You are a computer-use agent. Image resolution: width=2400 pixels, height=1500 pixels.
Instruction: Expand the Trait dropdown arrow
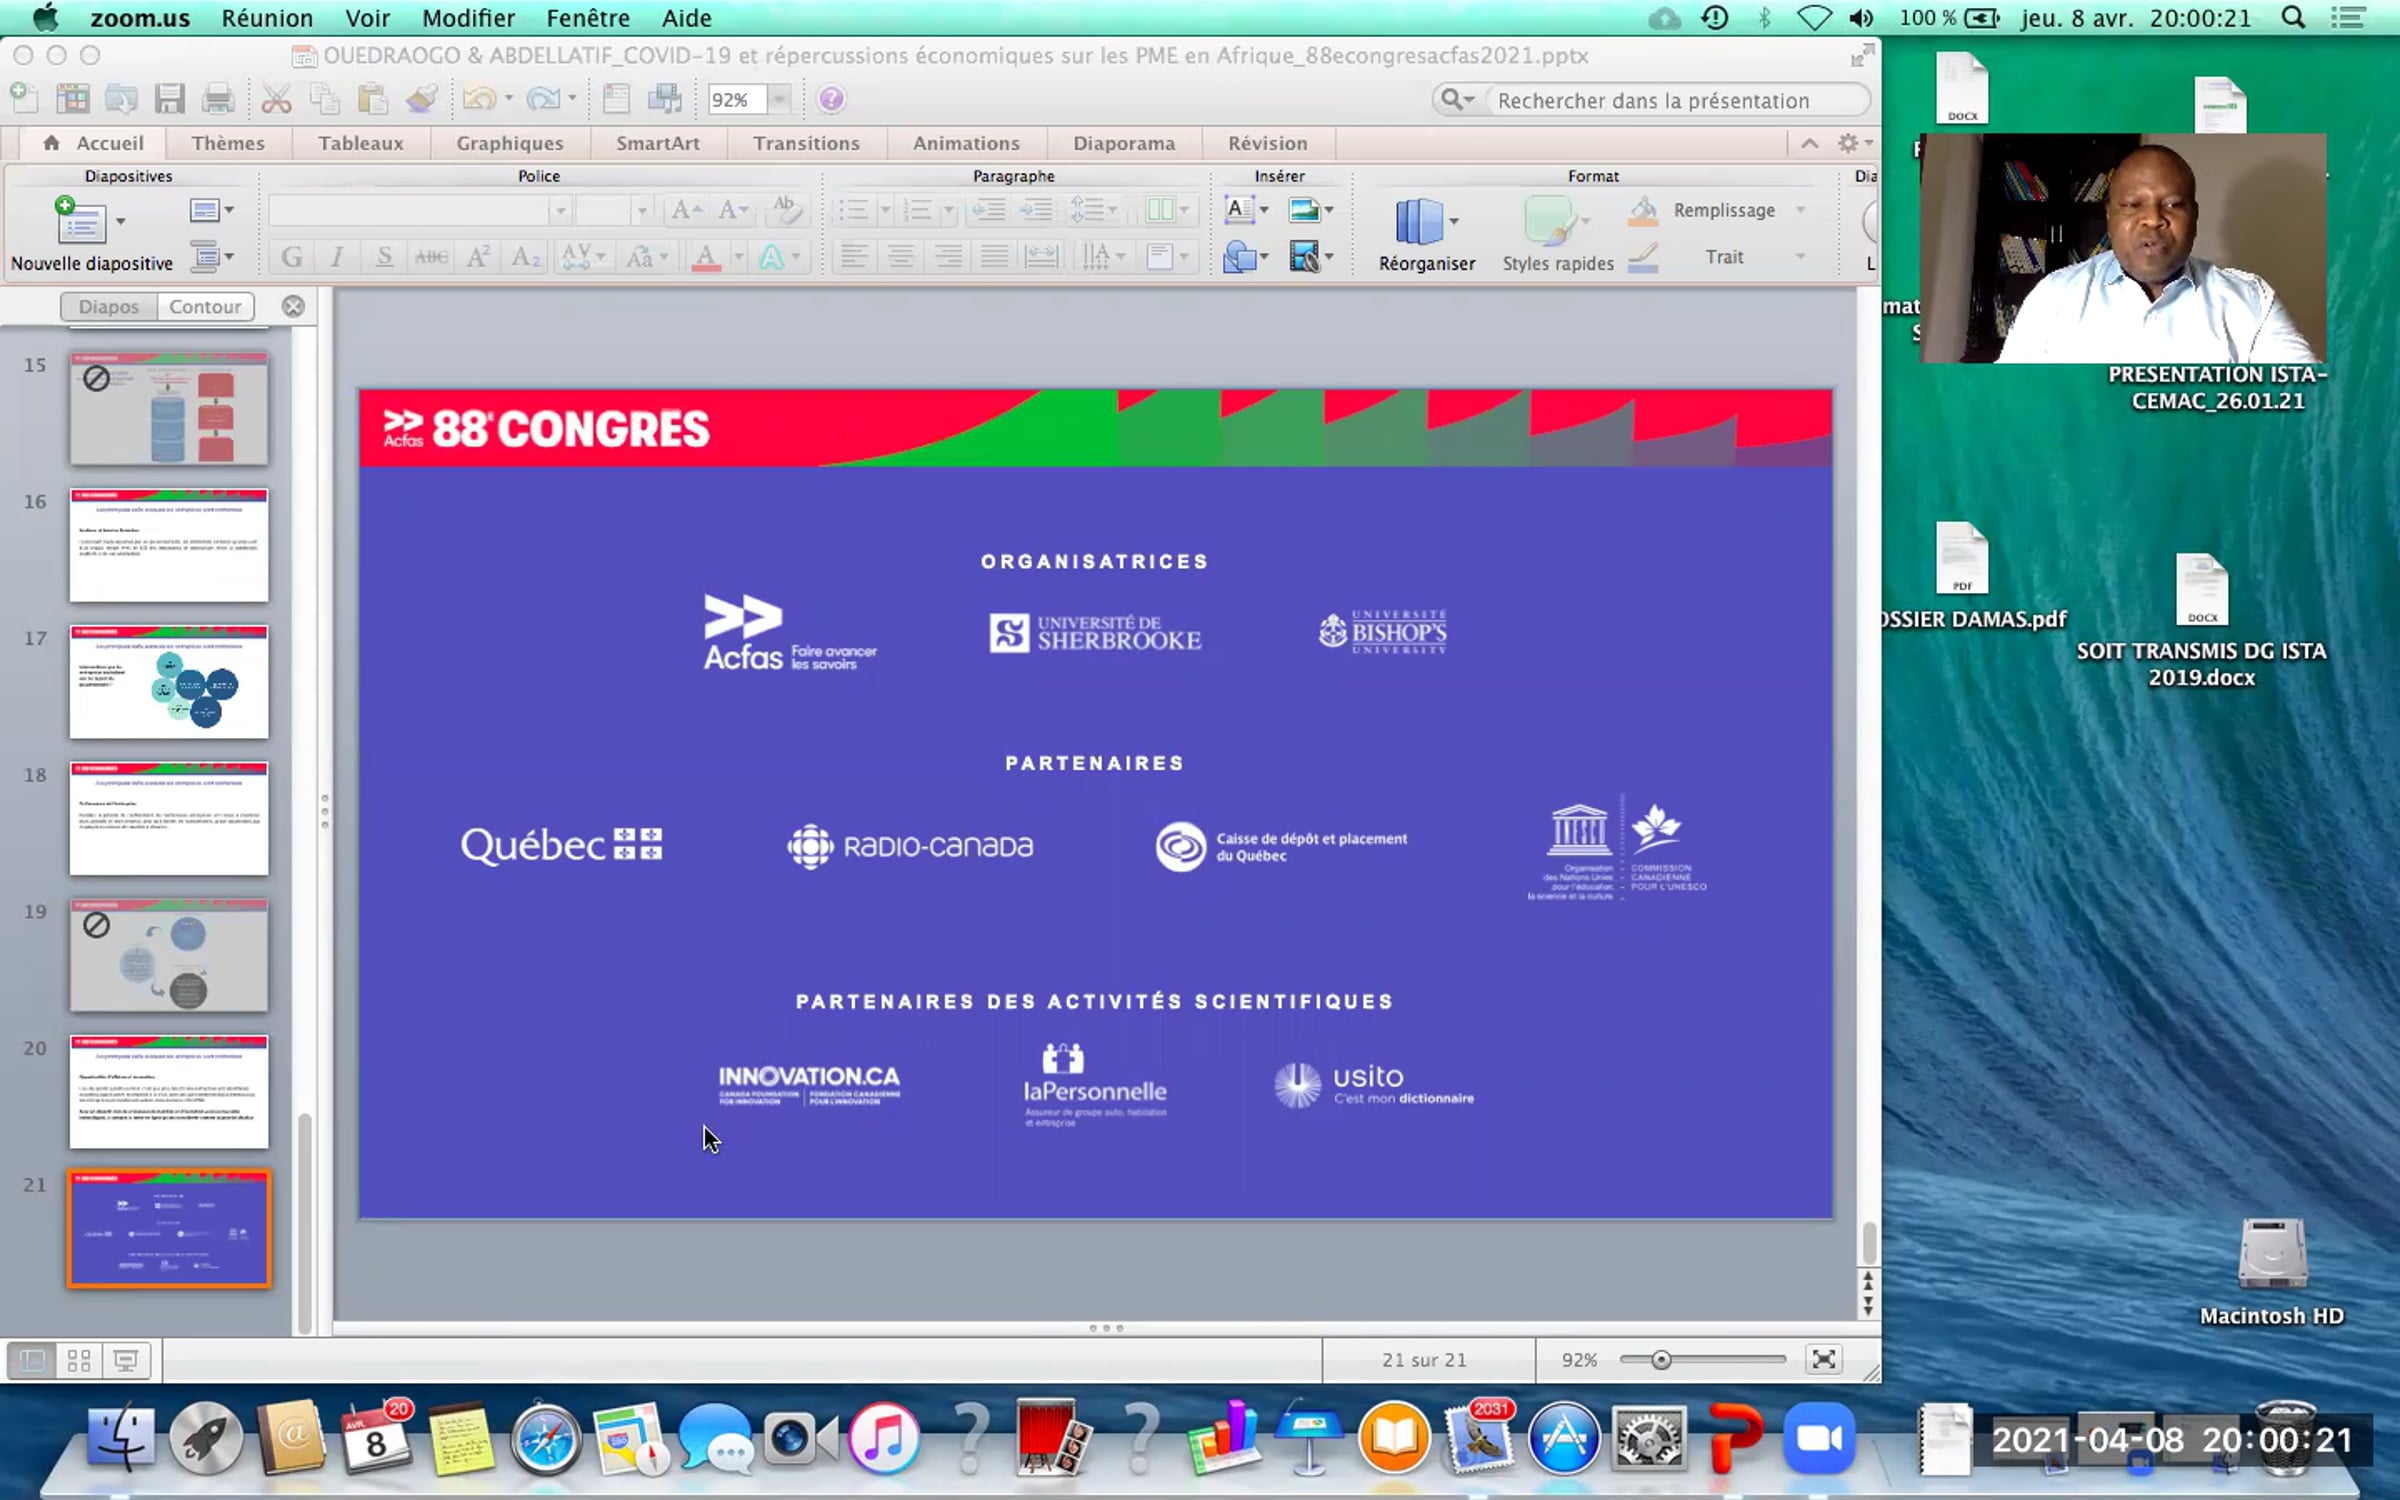point(1800,257)
